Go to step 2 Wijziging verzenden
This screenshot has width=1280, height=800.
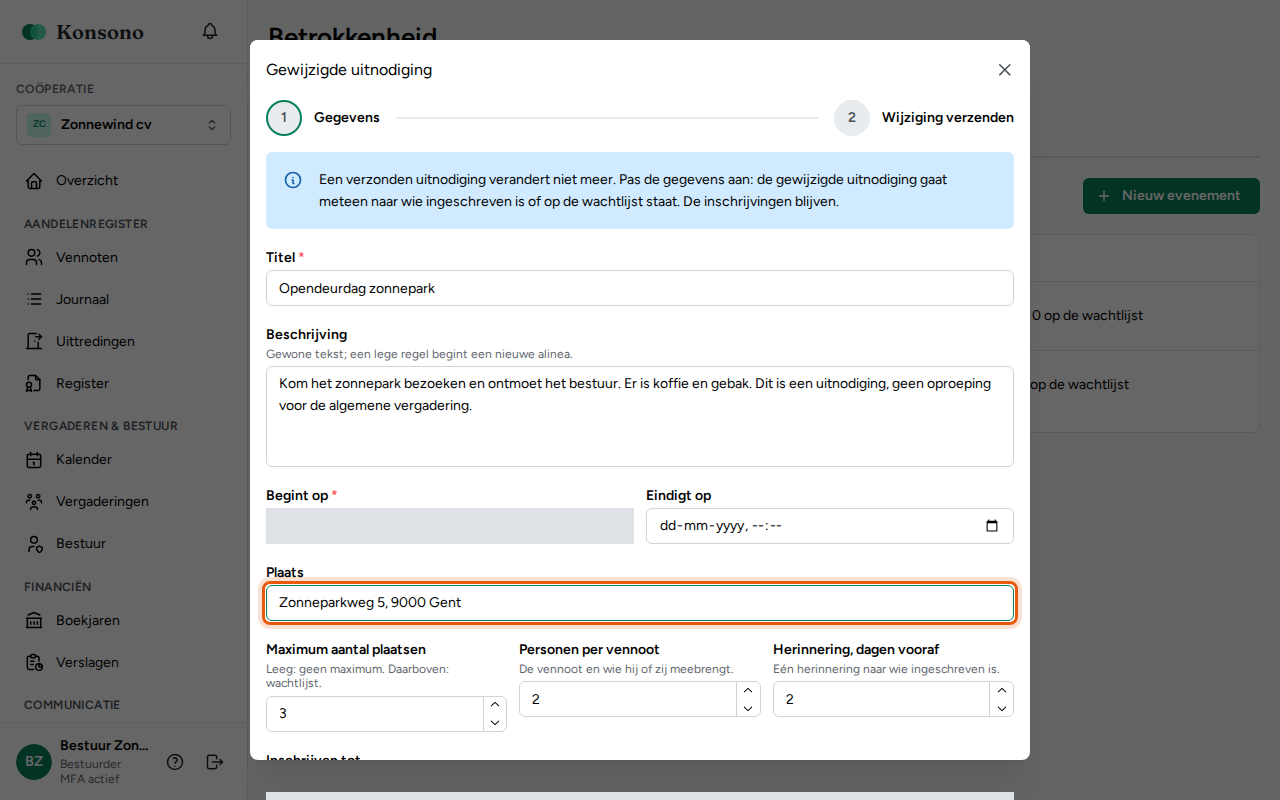point(924,118)
